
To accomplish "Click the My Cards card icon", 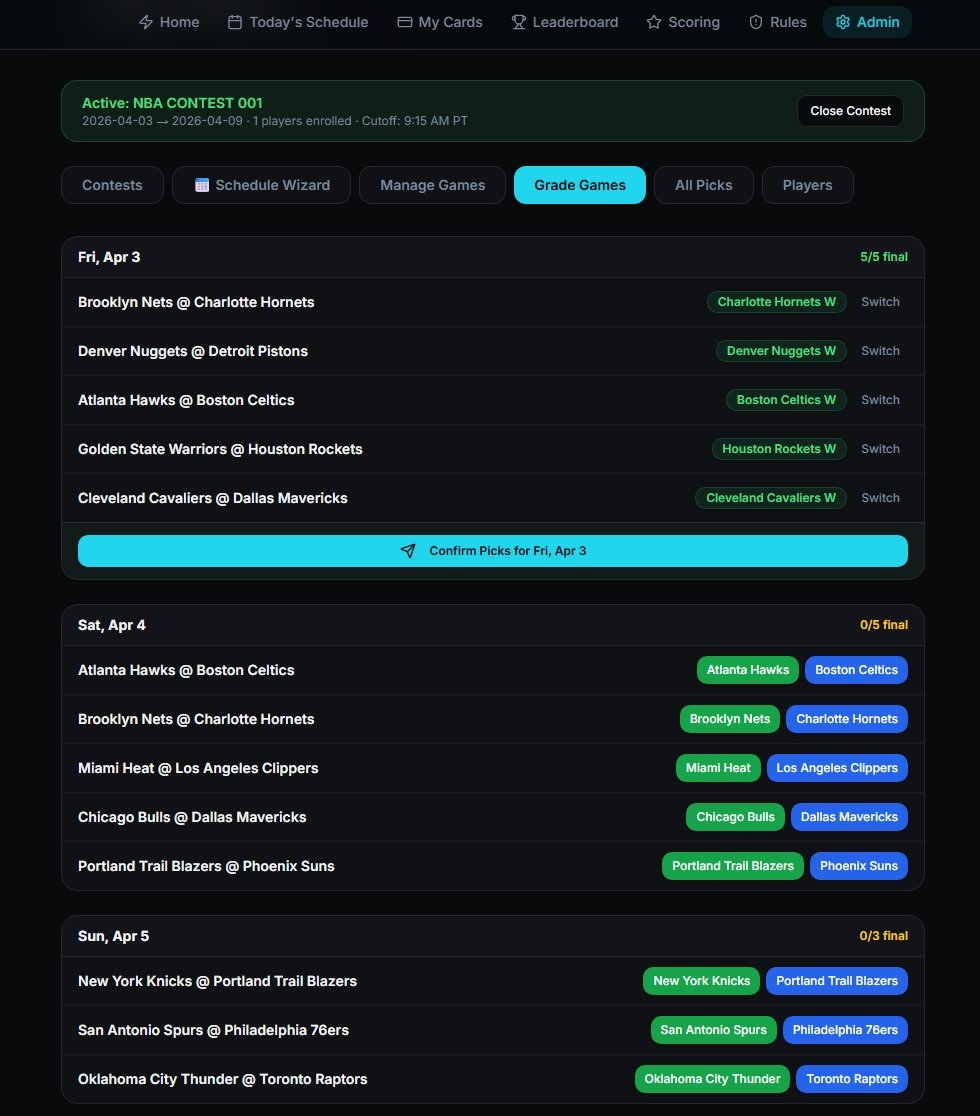I will pyautogui.click(x=405, y=22).
